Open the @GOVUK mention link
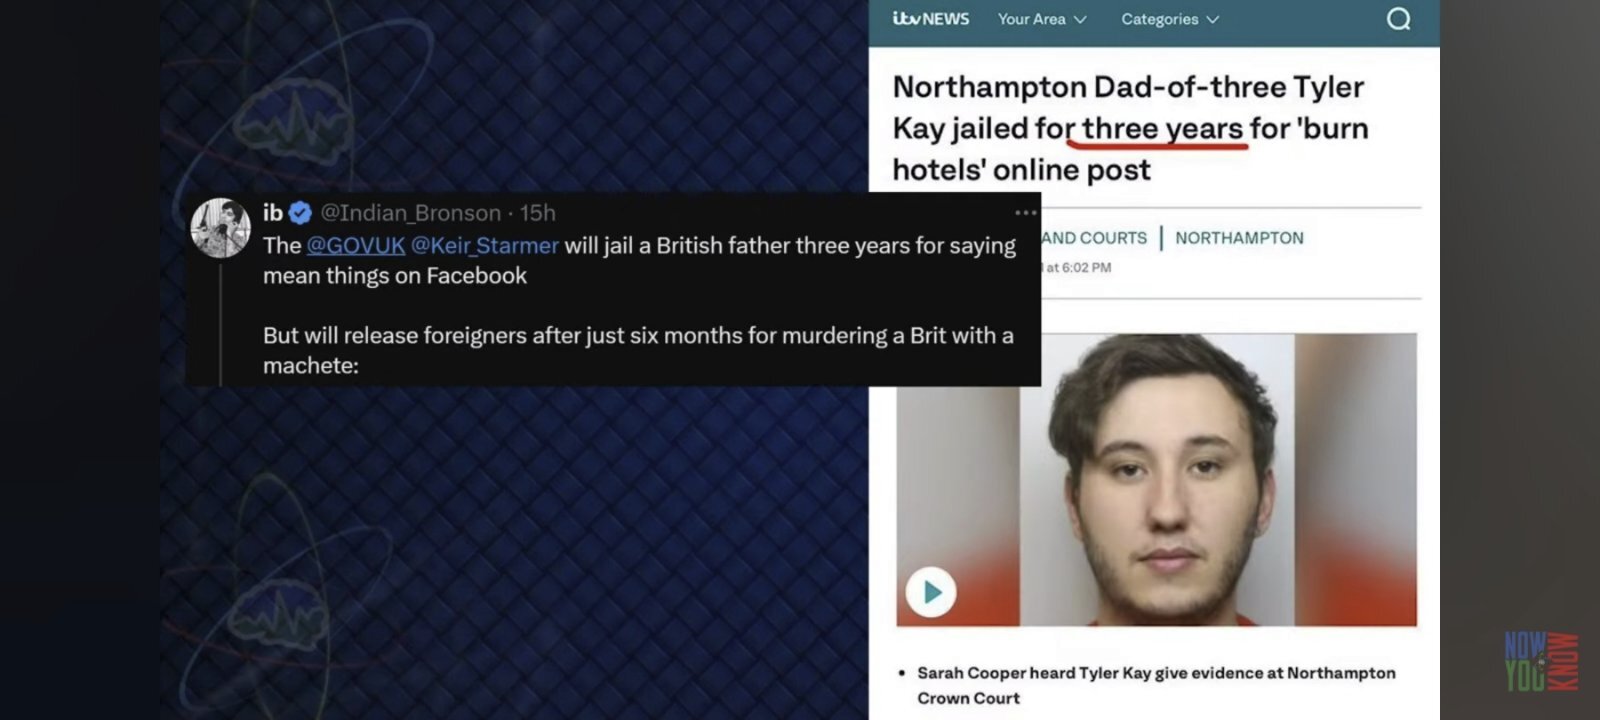Screen dimensions: 1600x720 pyautogui.click(x=355, y=245)
